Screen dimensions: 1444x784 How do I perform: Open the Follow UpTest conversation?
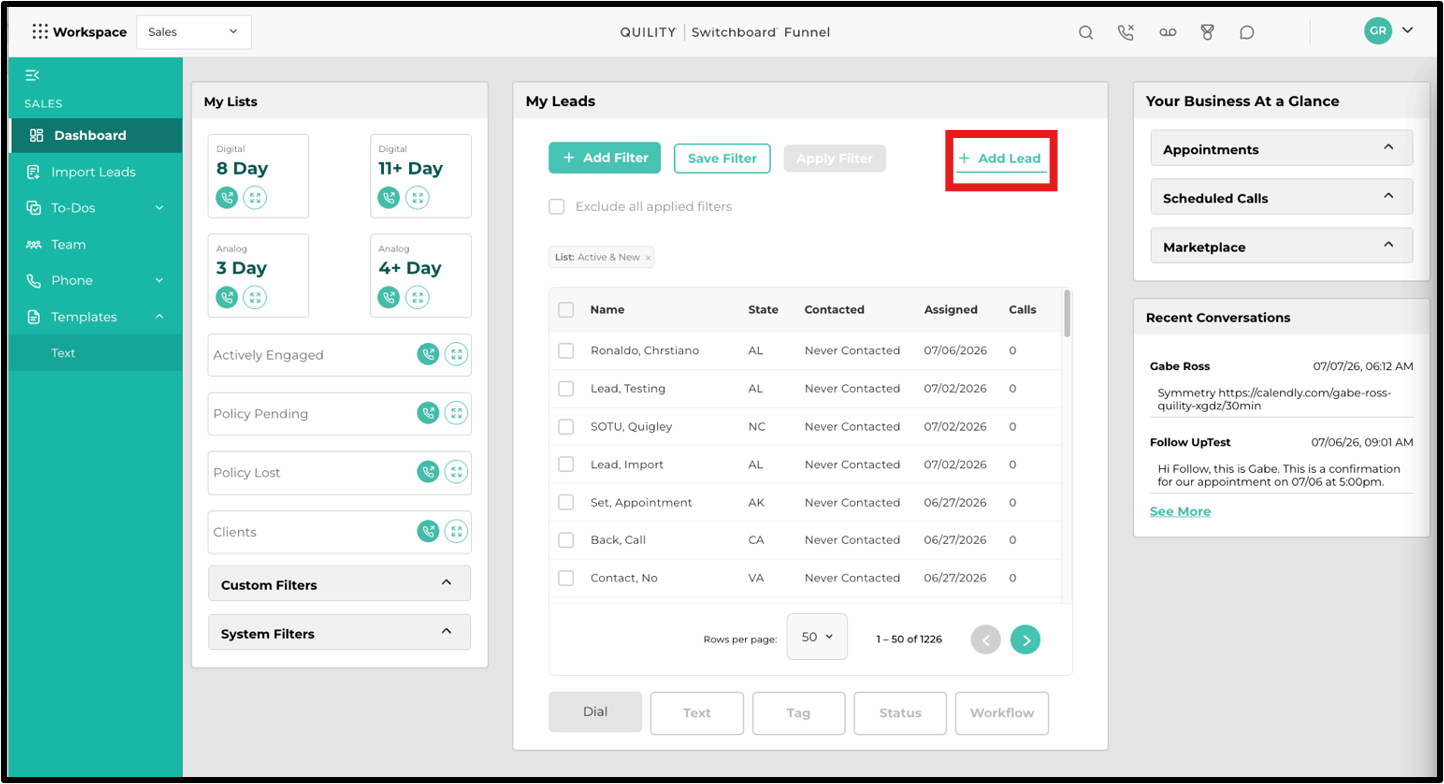(1281, 465)
